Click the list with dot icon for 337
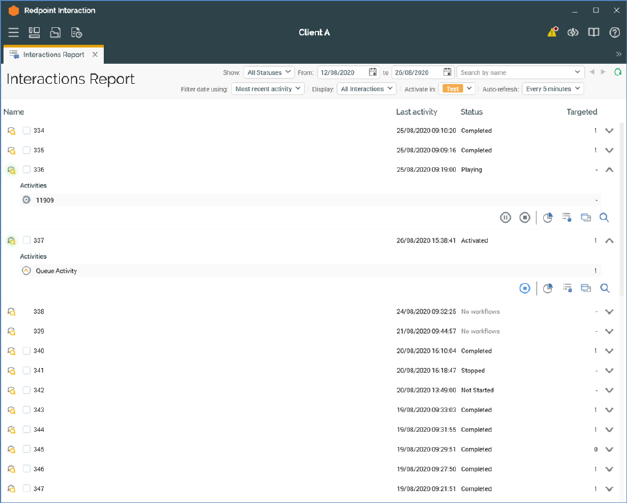Viewport: 627px width, 503px height. coord(567,288)
